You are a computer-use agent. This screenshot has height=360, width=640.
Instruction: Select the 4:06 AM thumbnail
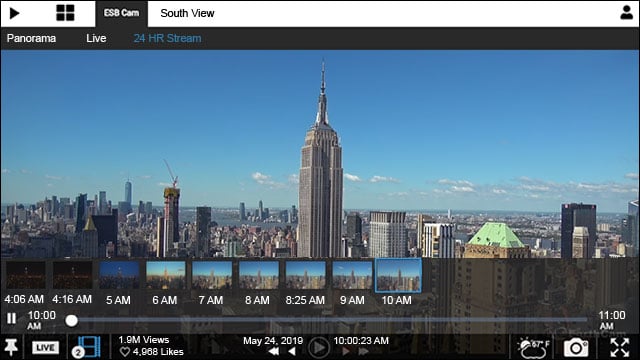click(x=25, y=275)
